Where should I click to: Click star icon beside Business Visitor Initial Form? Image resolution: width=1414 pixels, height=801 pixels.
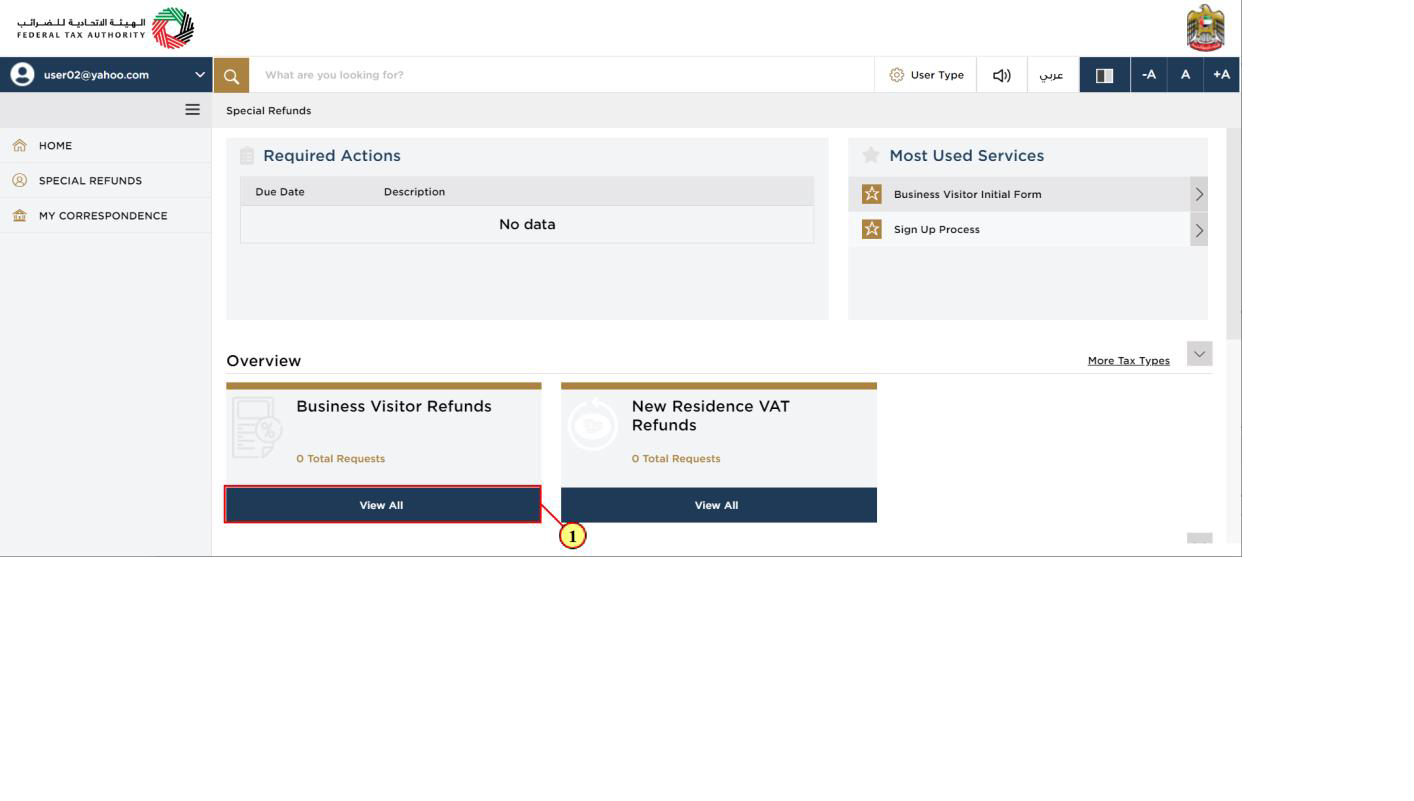click(872, 194)
